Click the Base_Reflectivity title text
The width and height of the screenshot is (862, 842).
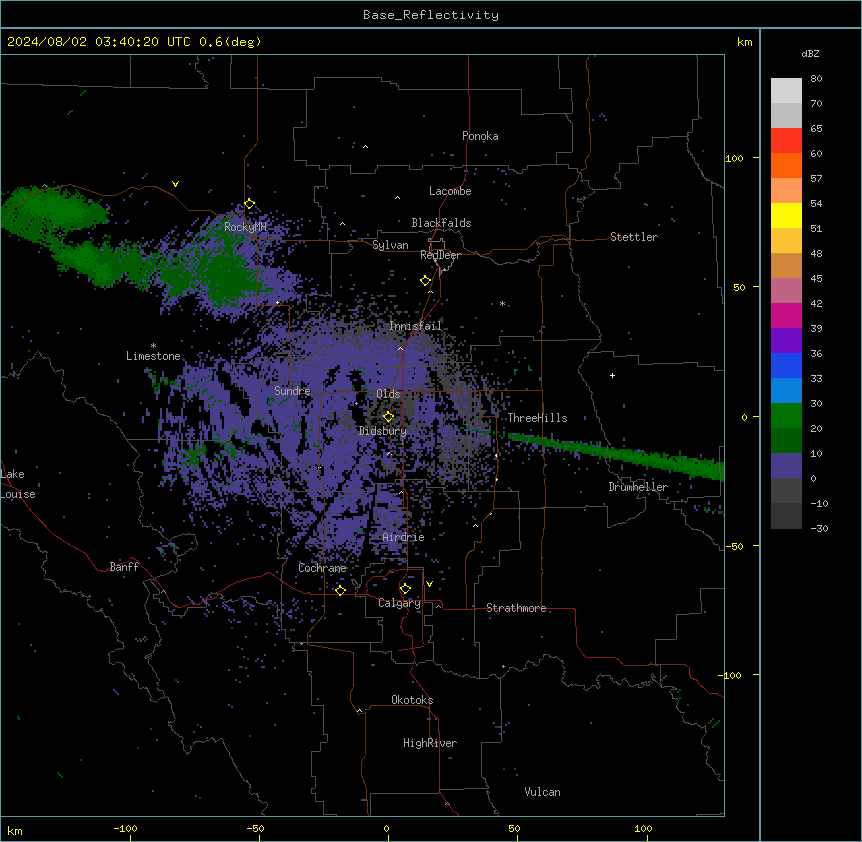(431, 15)
